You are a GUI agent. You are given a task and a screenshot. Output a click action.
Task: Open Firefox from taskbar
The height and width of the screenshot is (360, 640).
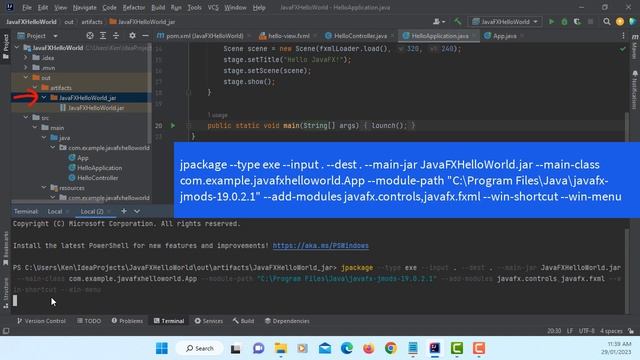(369, 348)
